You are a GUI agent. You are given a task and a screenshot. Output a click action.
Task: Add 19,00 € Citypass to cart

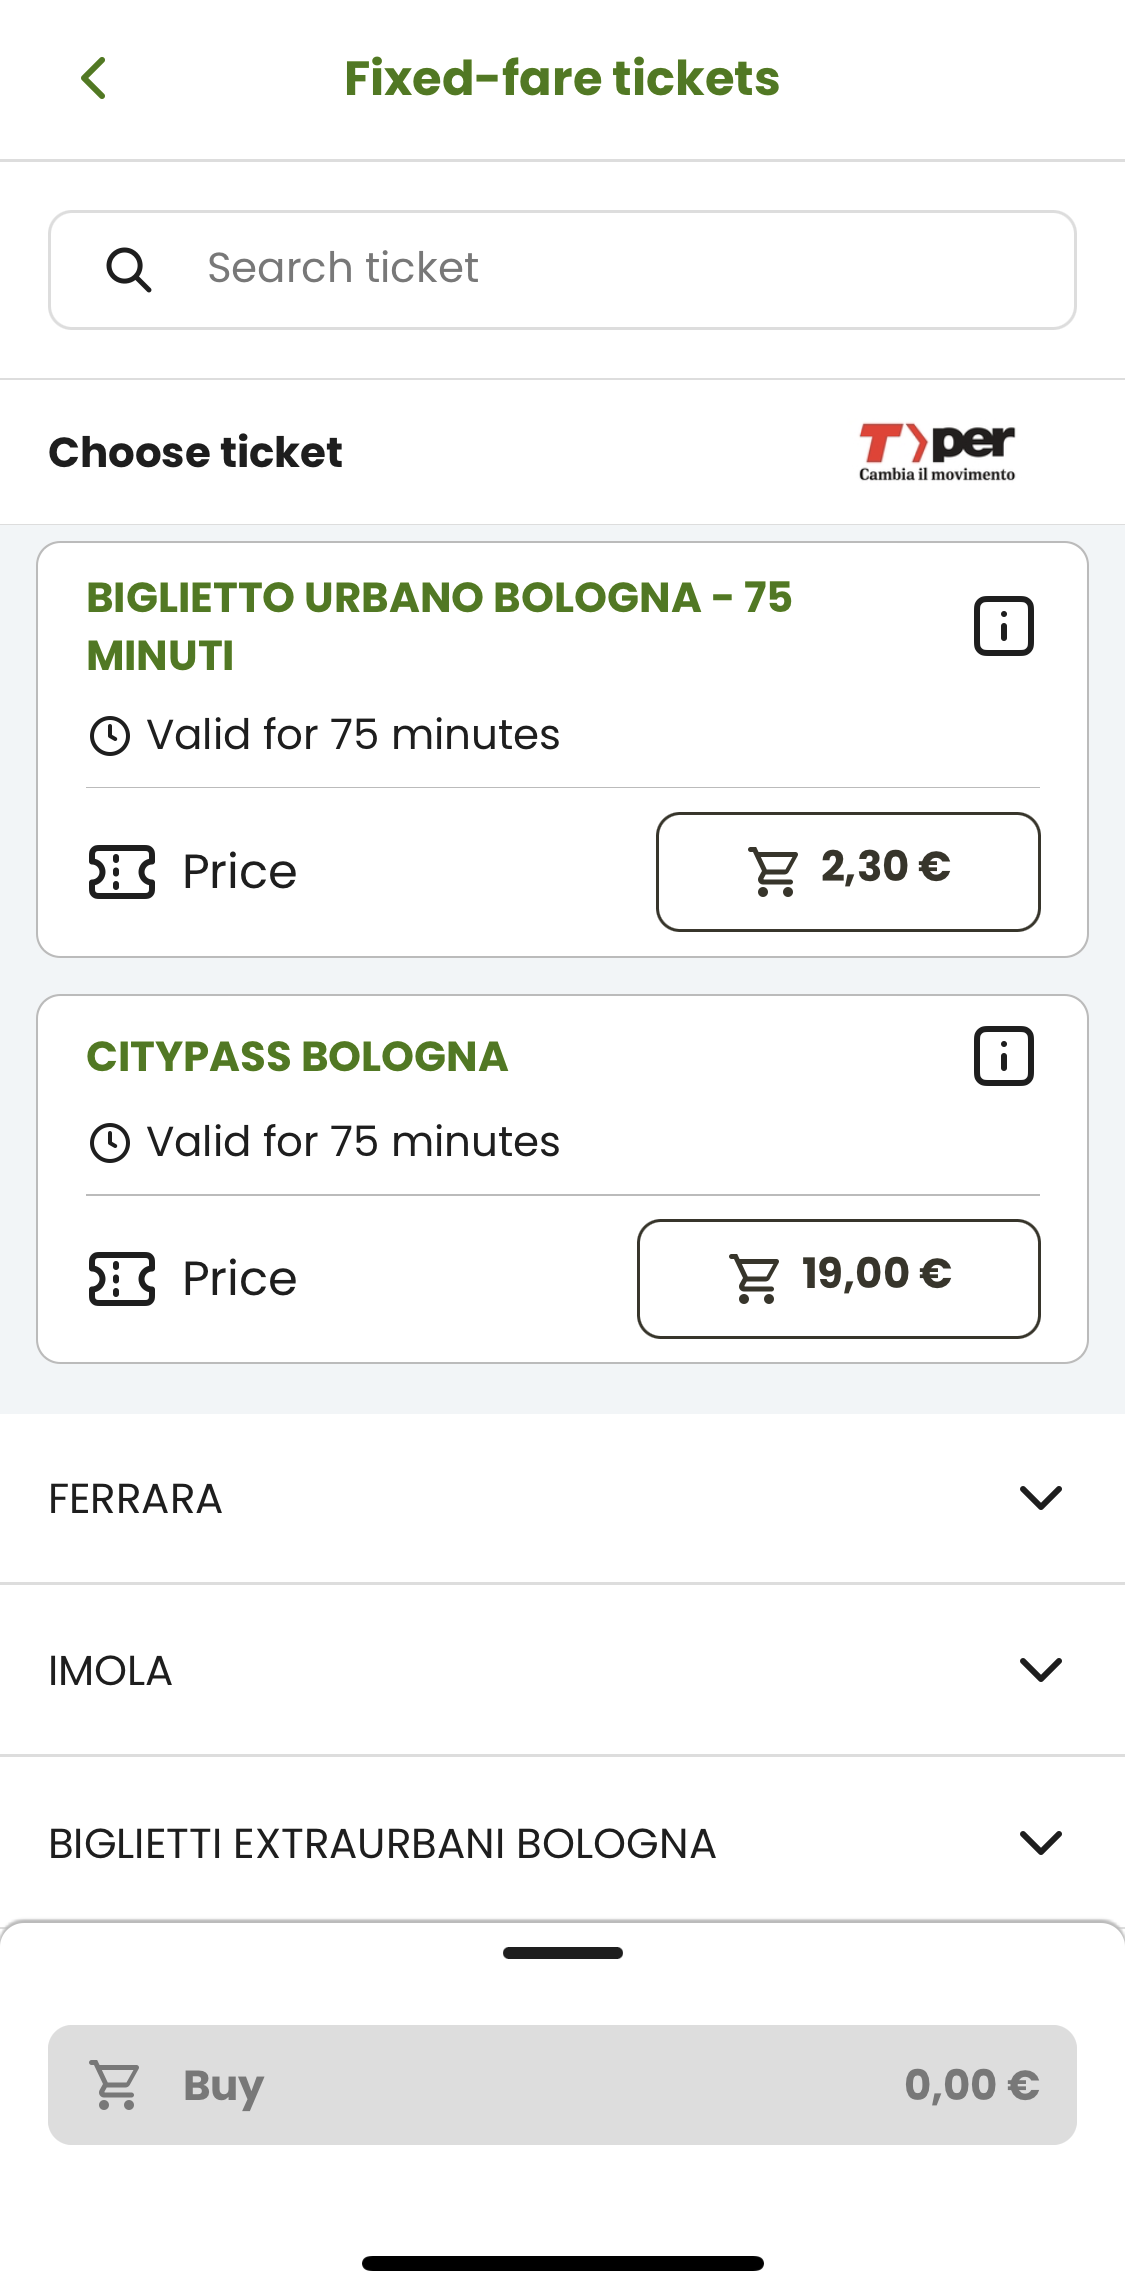click(x=838, y=1278)
